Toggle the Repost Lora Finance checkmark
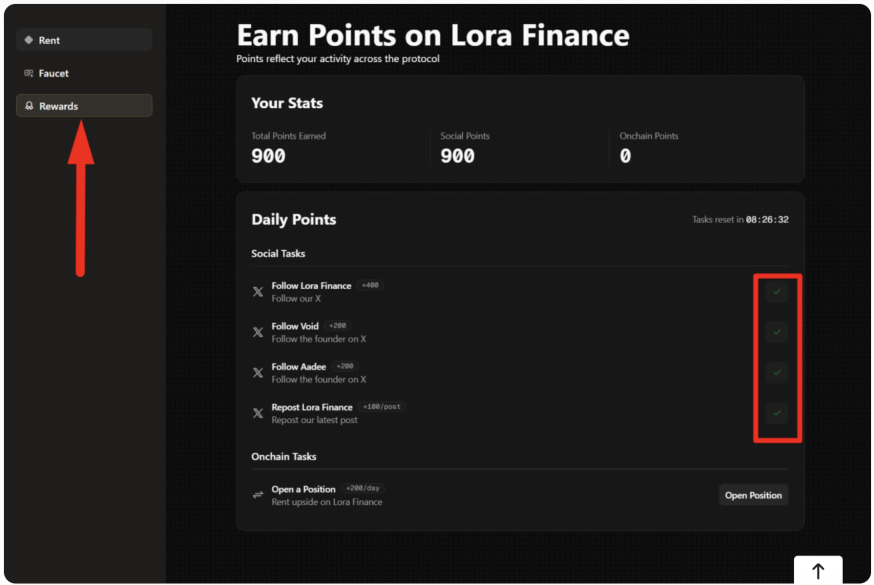Viewport: 874px width, 585px height. pyautogui.click(x=775, y=413)
